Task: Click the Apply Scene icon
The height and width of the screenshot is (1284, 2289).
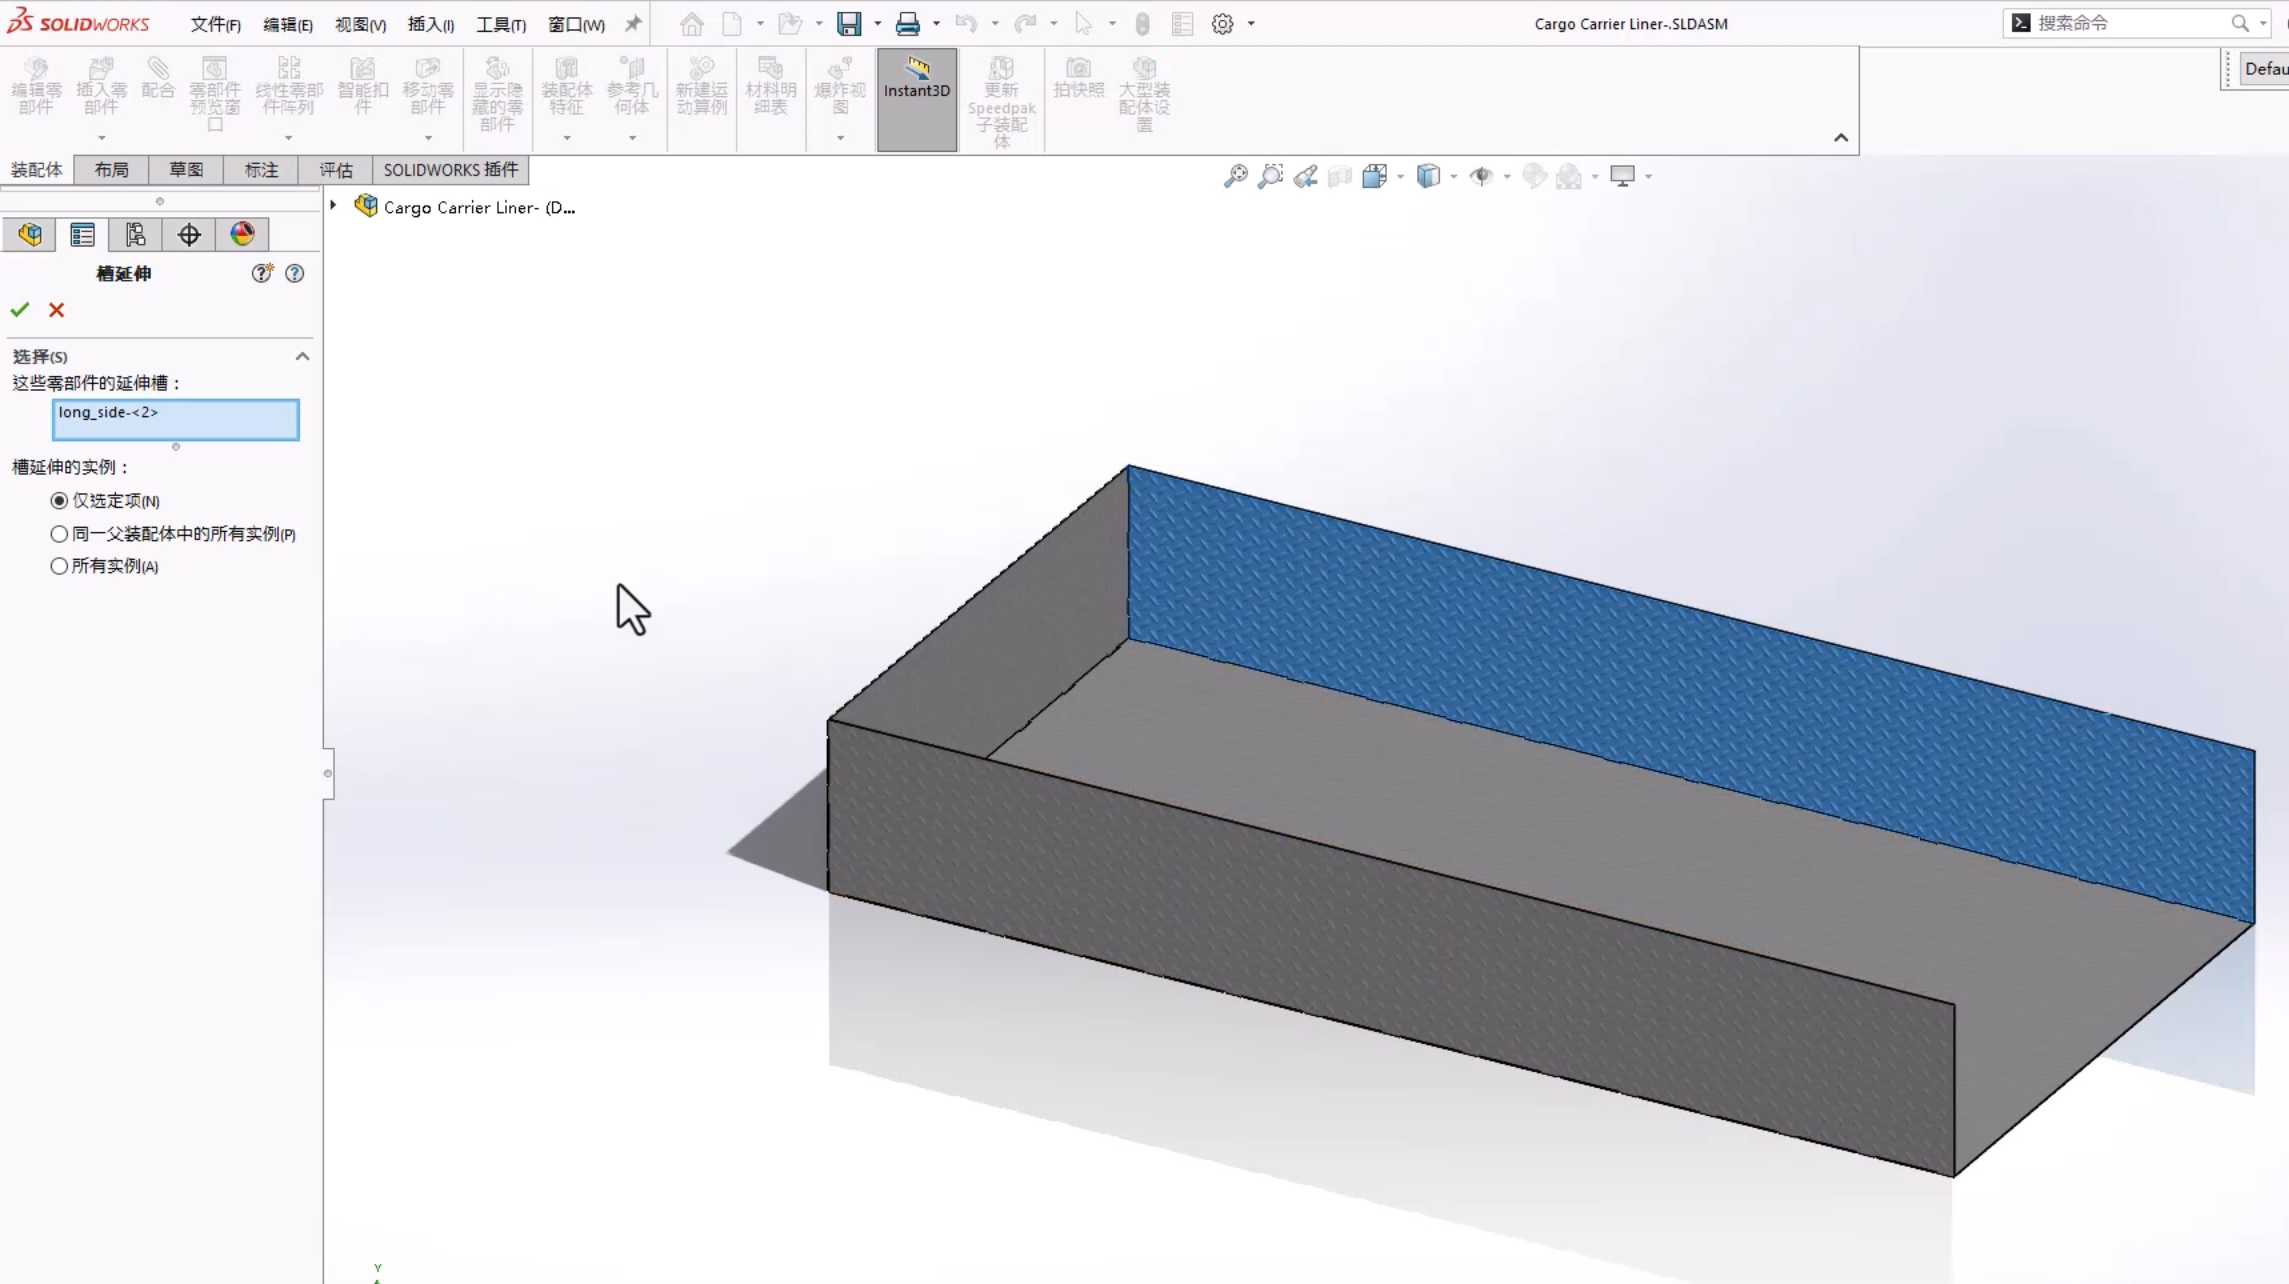Action: click(1569, 177)
